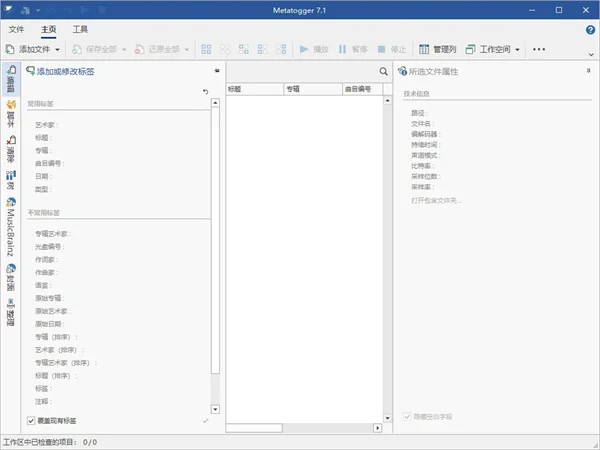The height and width of the screenshot is (450, 600).
Task: Select the 编辑 (Edit) sidebar tab
Action: (11, 79)
